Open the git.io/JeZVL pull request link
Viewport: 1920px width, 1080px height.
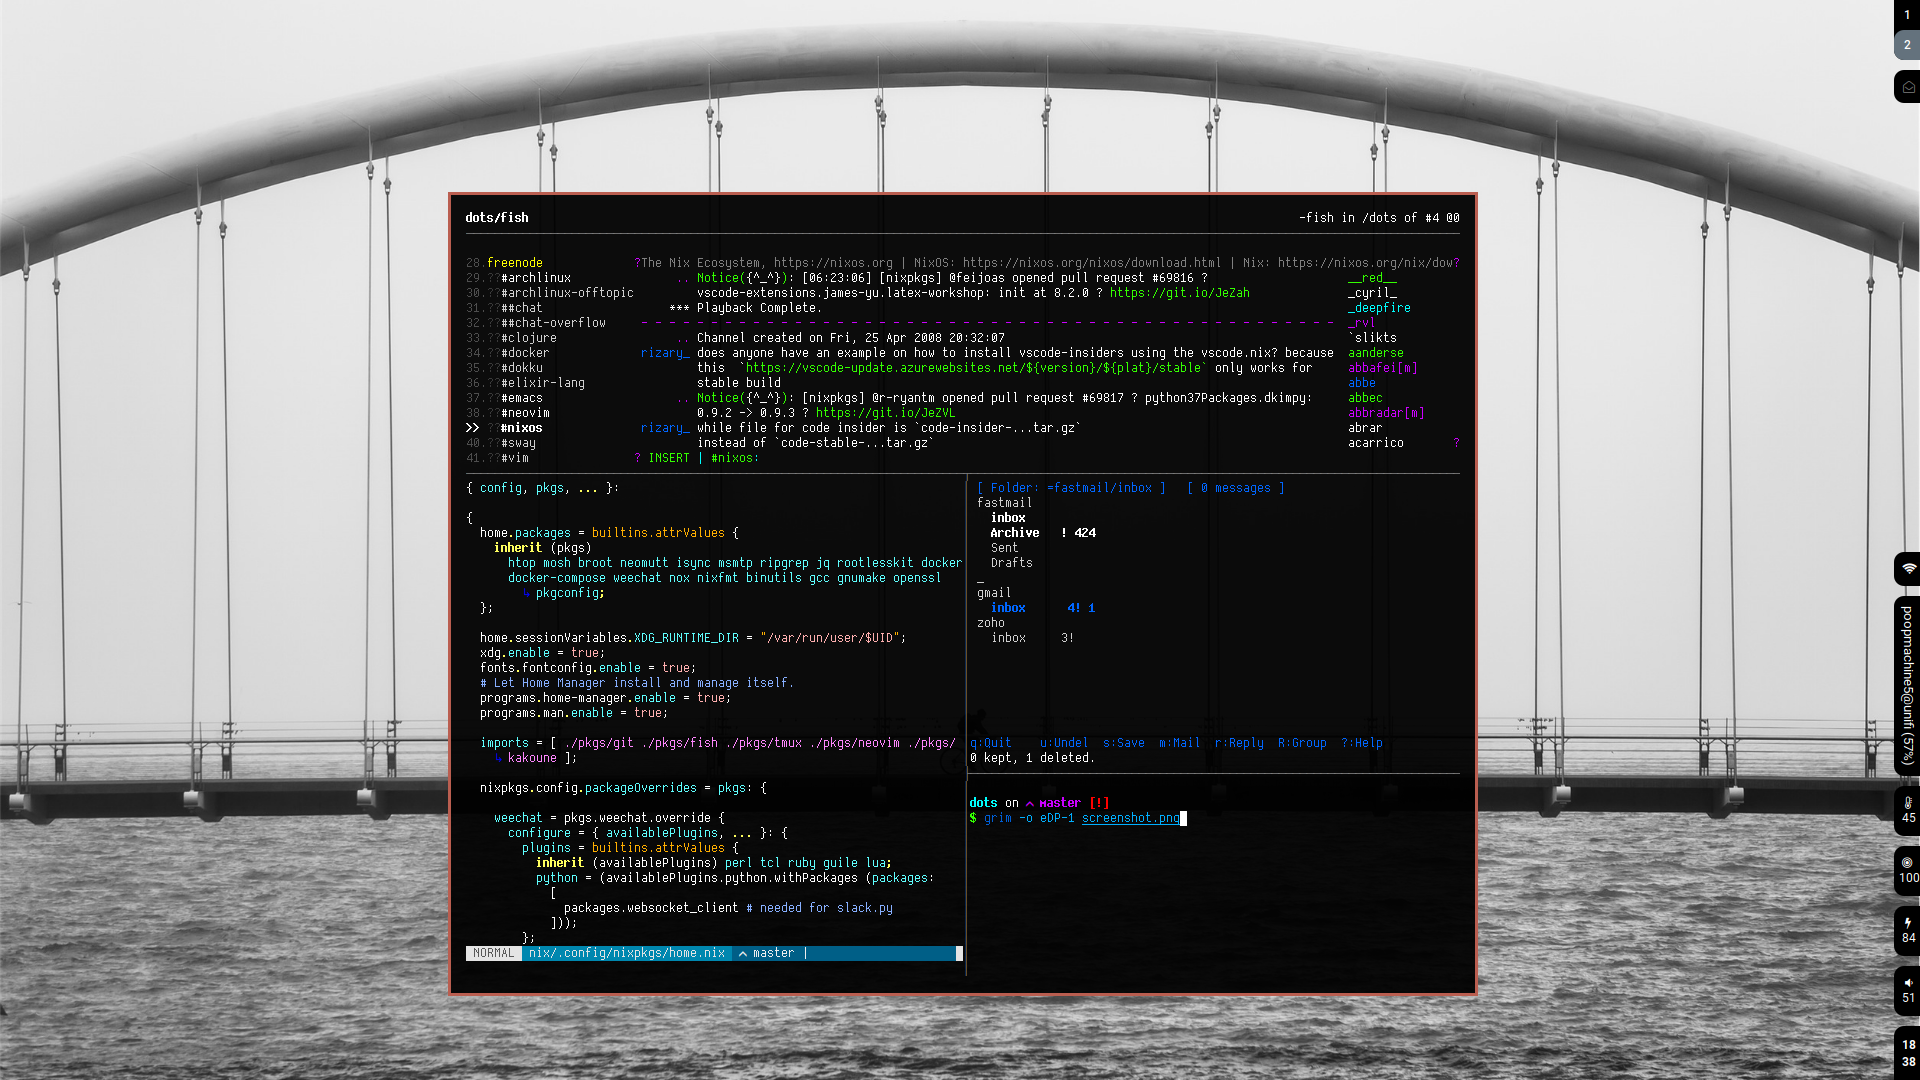tap(885, 413)
